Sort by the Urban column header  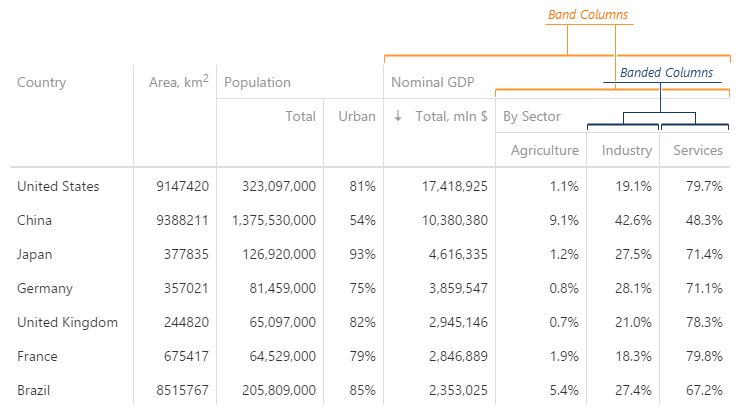tap(357, 116)
